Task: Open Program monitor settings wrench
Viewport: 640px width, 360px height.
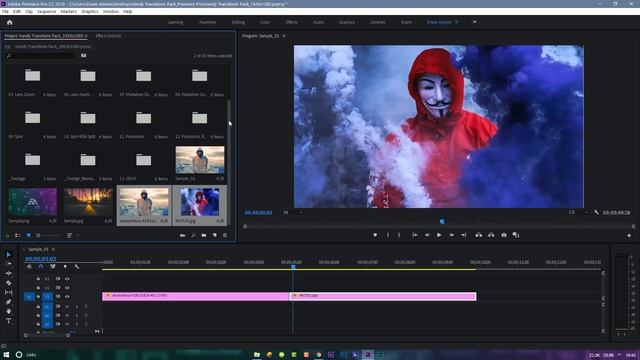Action: point(596,212)
